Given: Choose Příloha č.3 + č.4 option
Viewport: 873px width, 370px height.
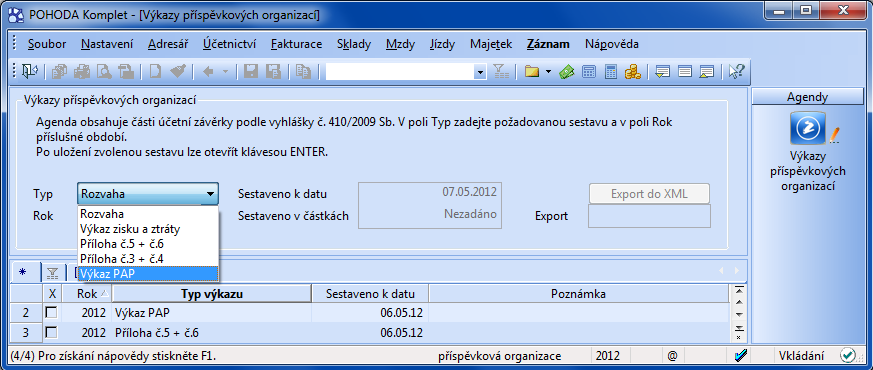Looking at the screenshot, I should (x=148, y=259).
